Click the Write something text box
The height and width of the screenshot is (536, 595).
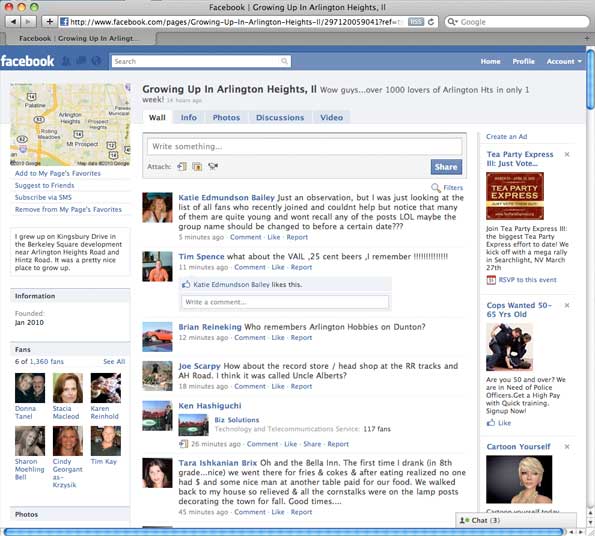(x=305, y=146)
